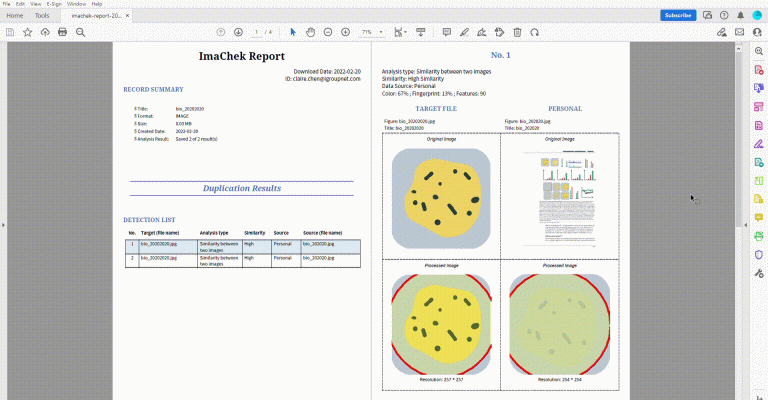Open the Window menu

coord(76,3)
